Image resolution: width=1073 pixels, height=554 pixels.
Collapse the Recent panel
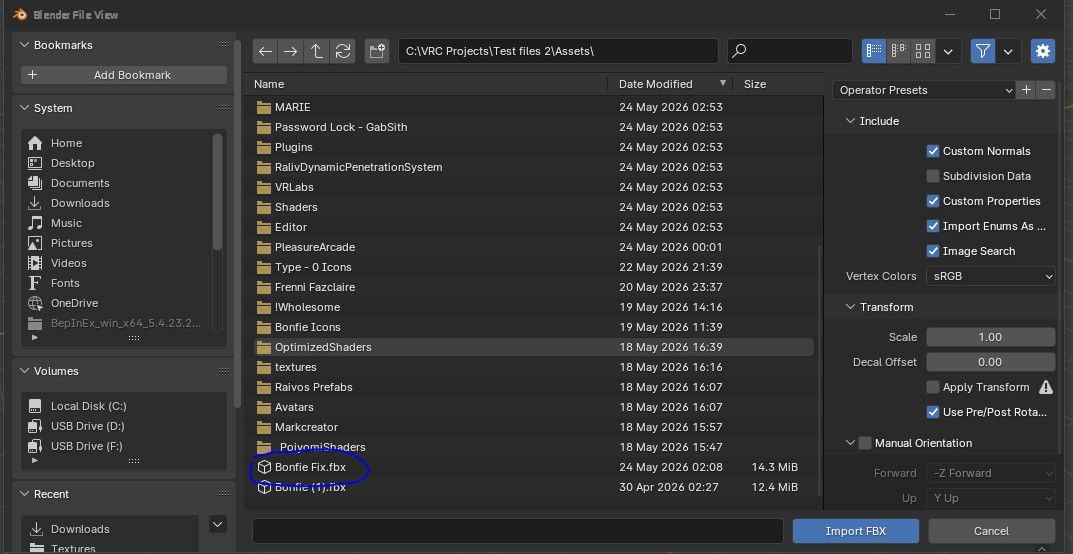click(25, 494)
